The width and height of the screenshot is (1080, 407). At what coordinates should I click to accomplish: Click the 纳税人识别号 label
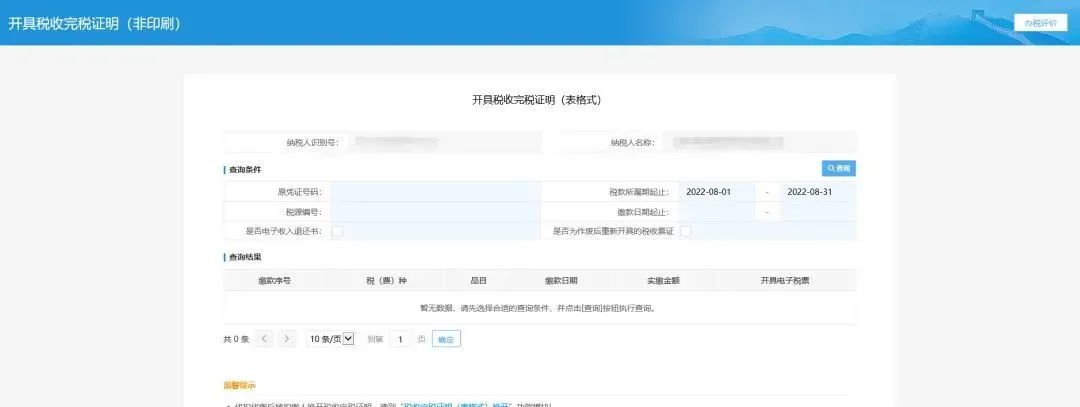313,143
